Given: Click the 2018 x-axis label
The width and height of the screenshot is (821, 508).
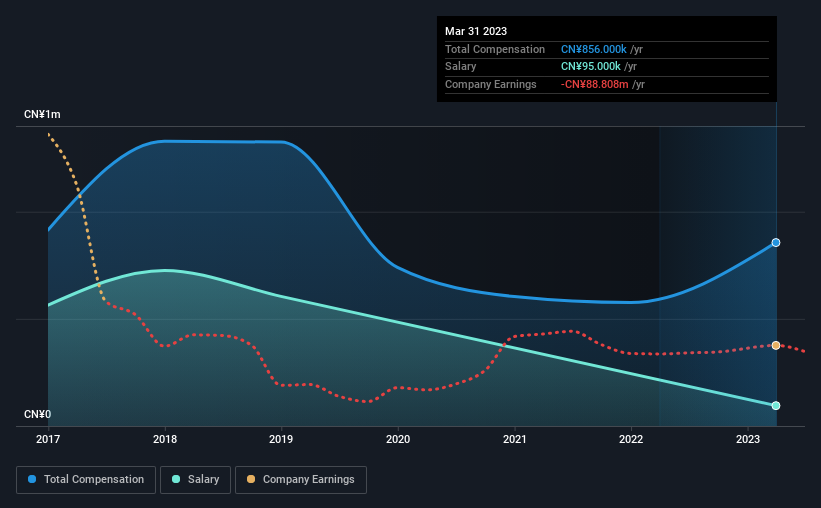Looking at the screenshot, I should click(165, 439).
